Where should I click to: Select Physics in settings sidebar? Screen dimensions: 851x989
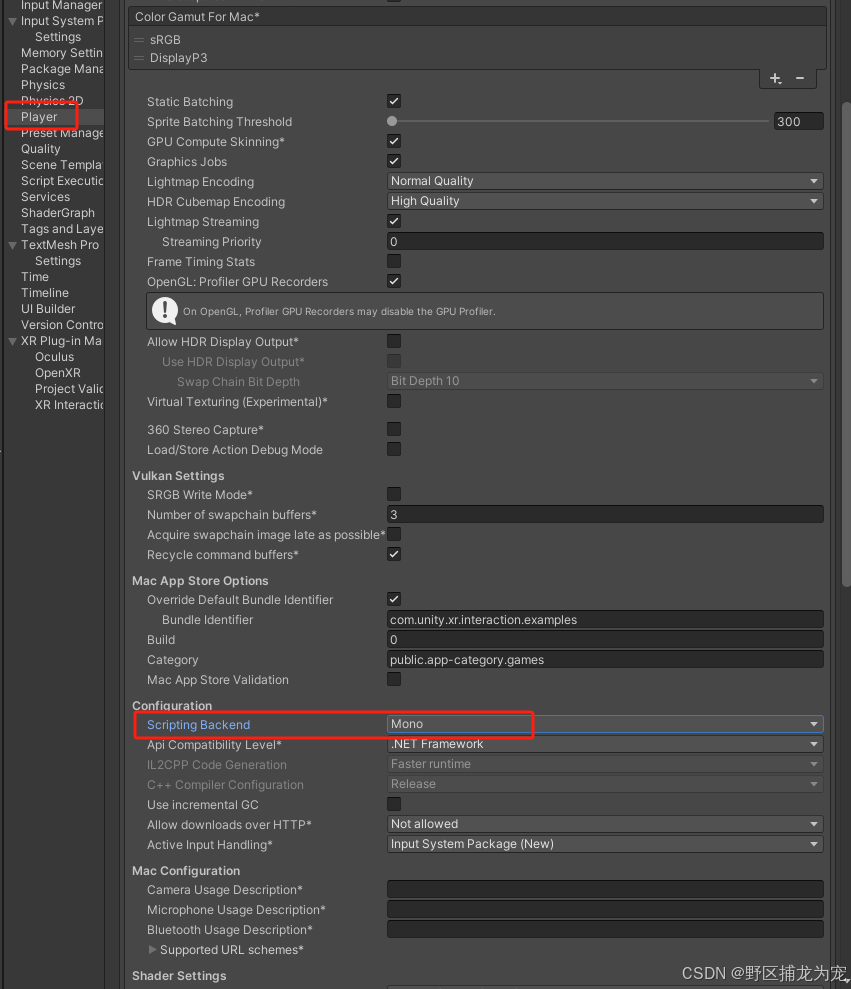43,85
